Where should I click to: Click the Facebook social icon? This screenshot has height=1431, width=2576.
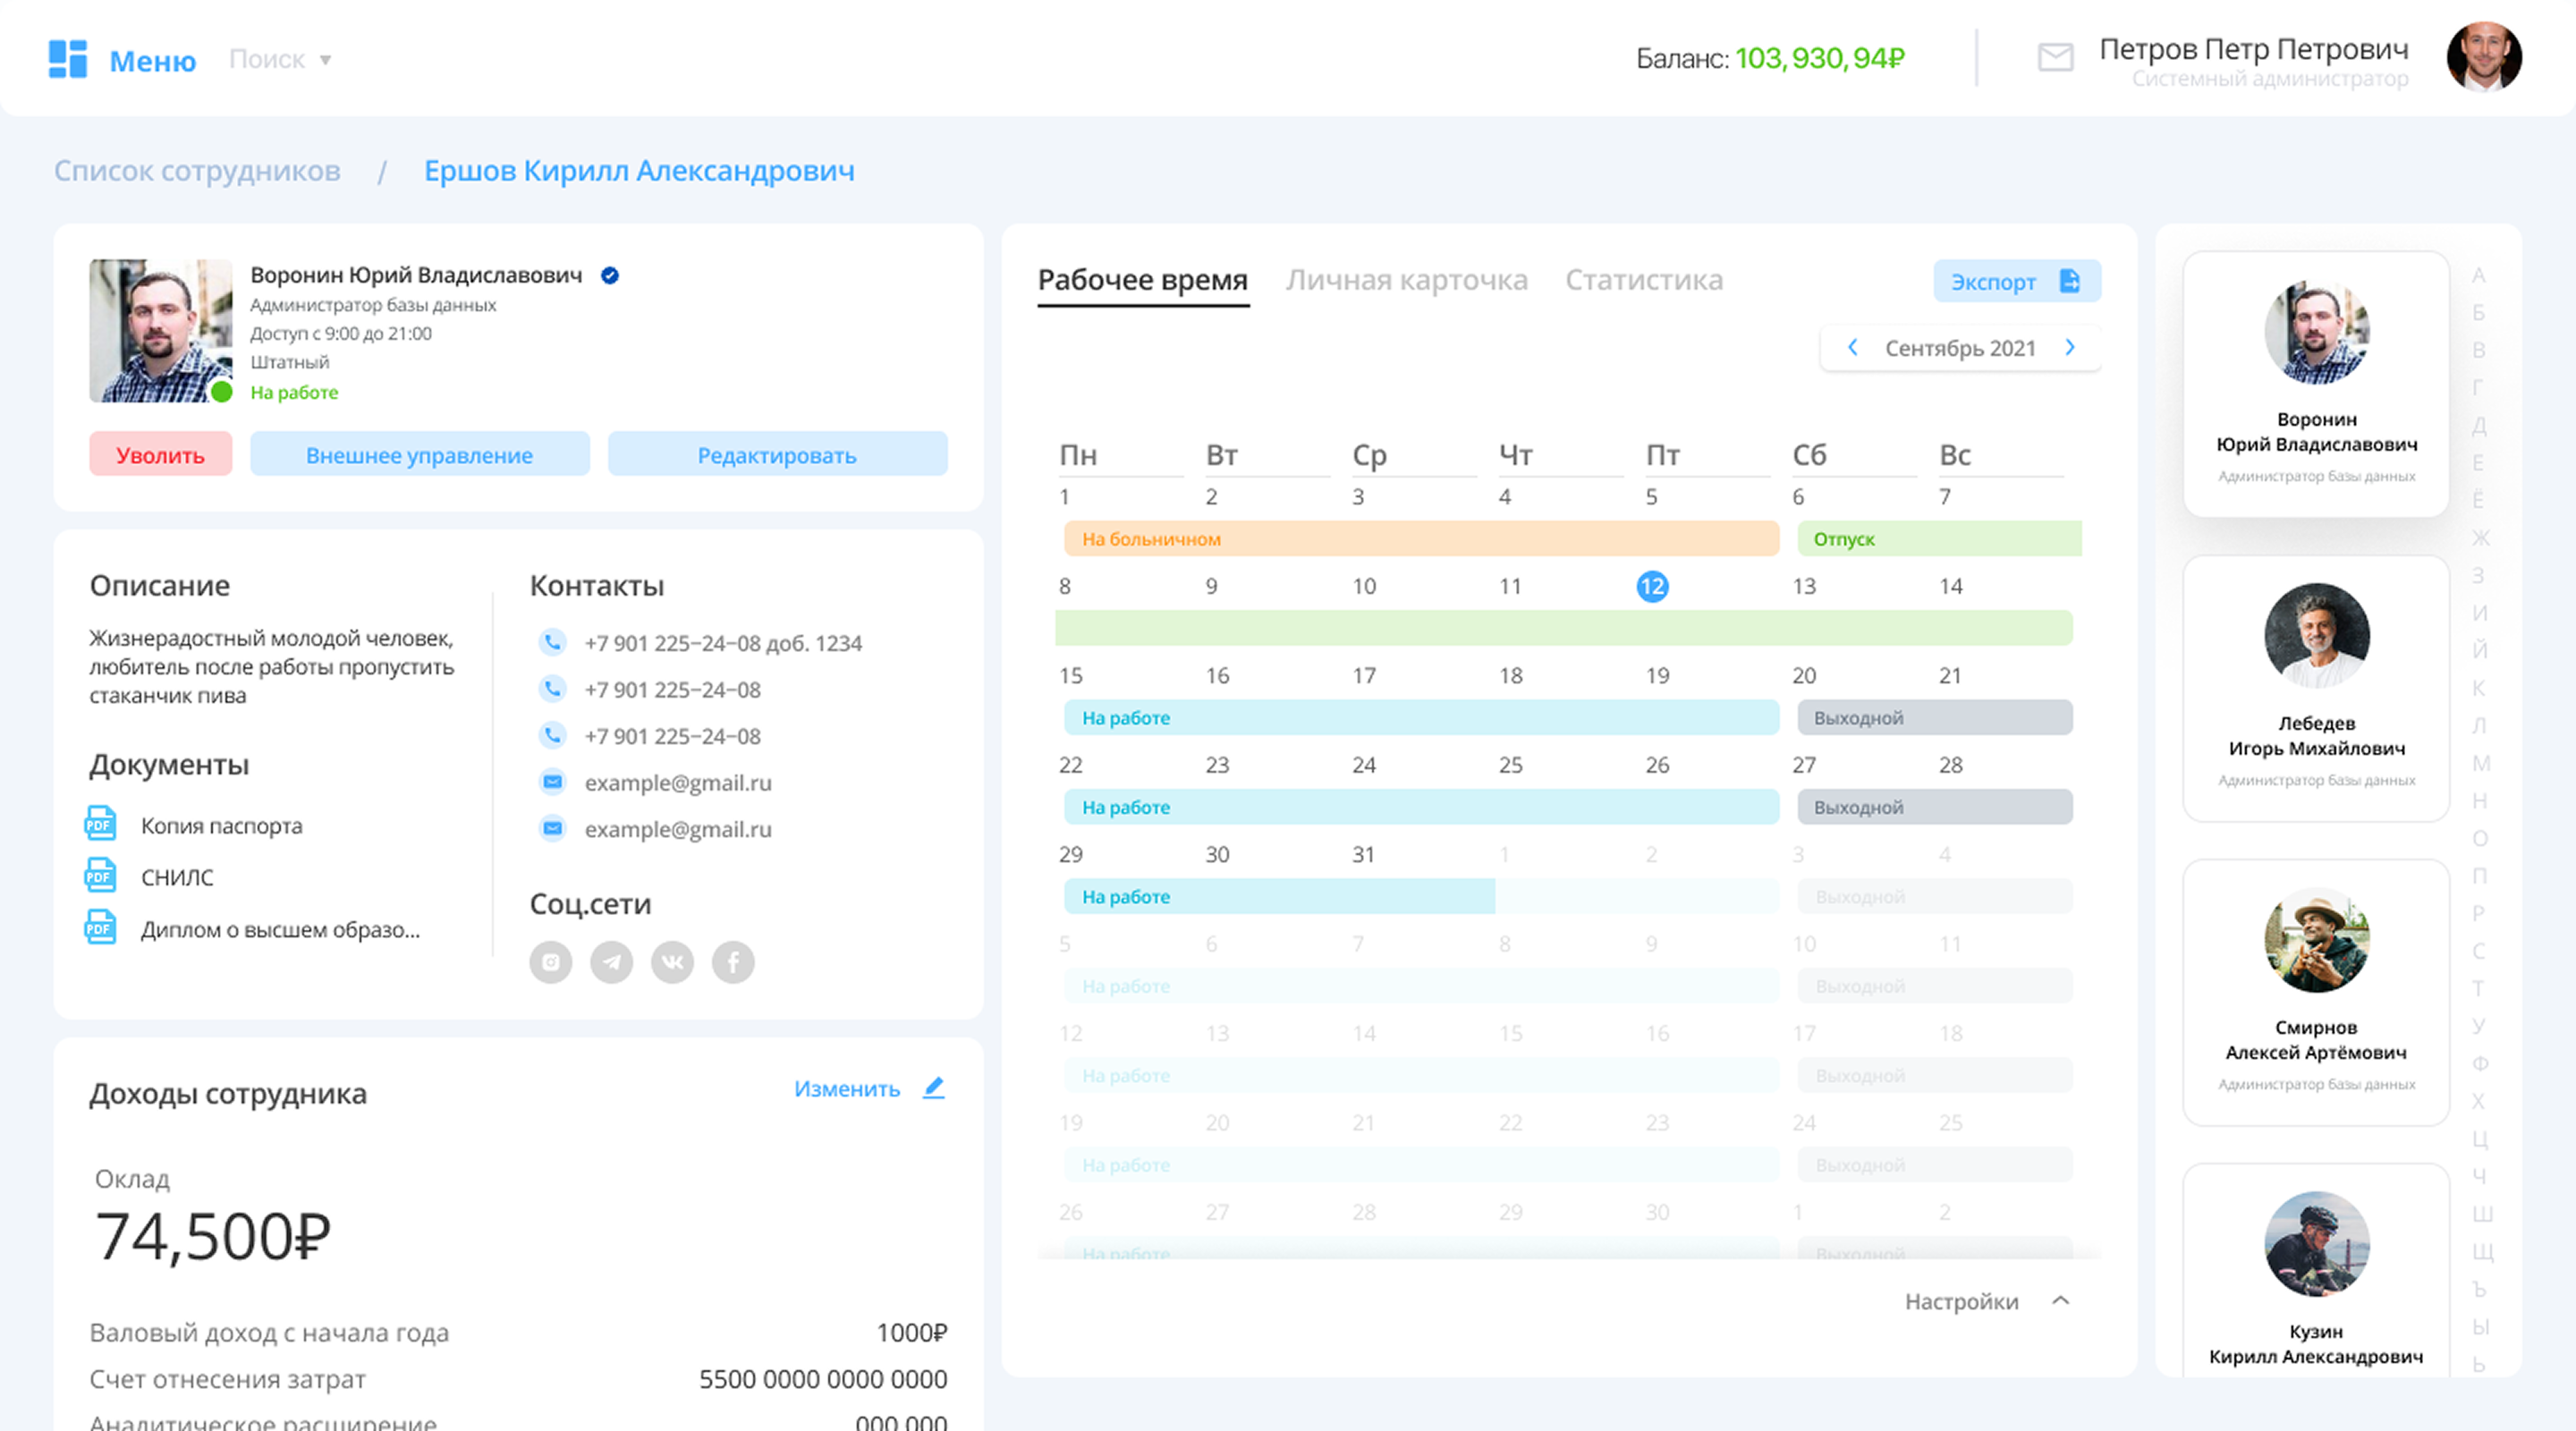(733, 962)
